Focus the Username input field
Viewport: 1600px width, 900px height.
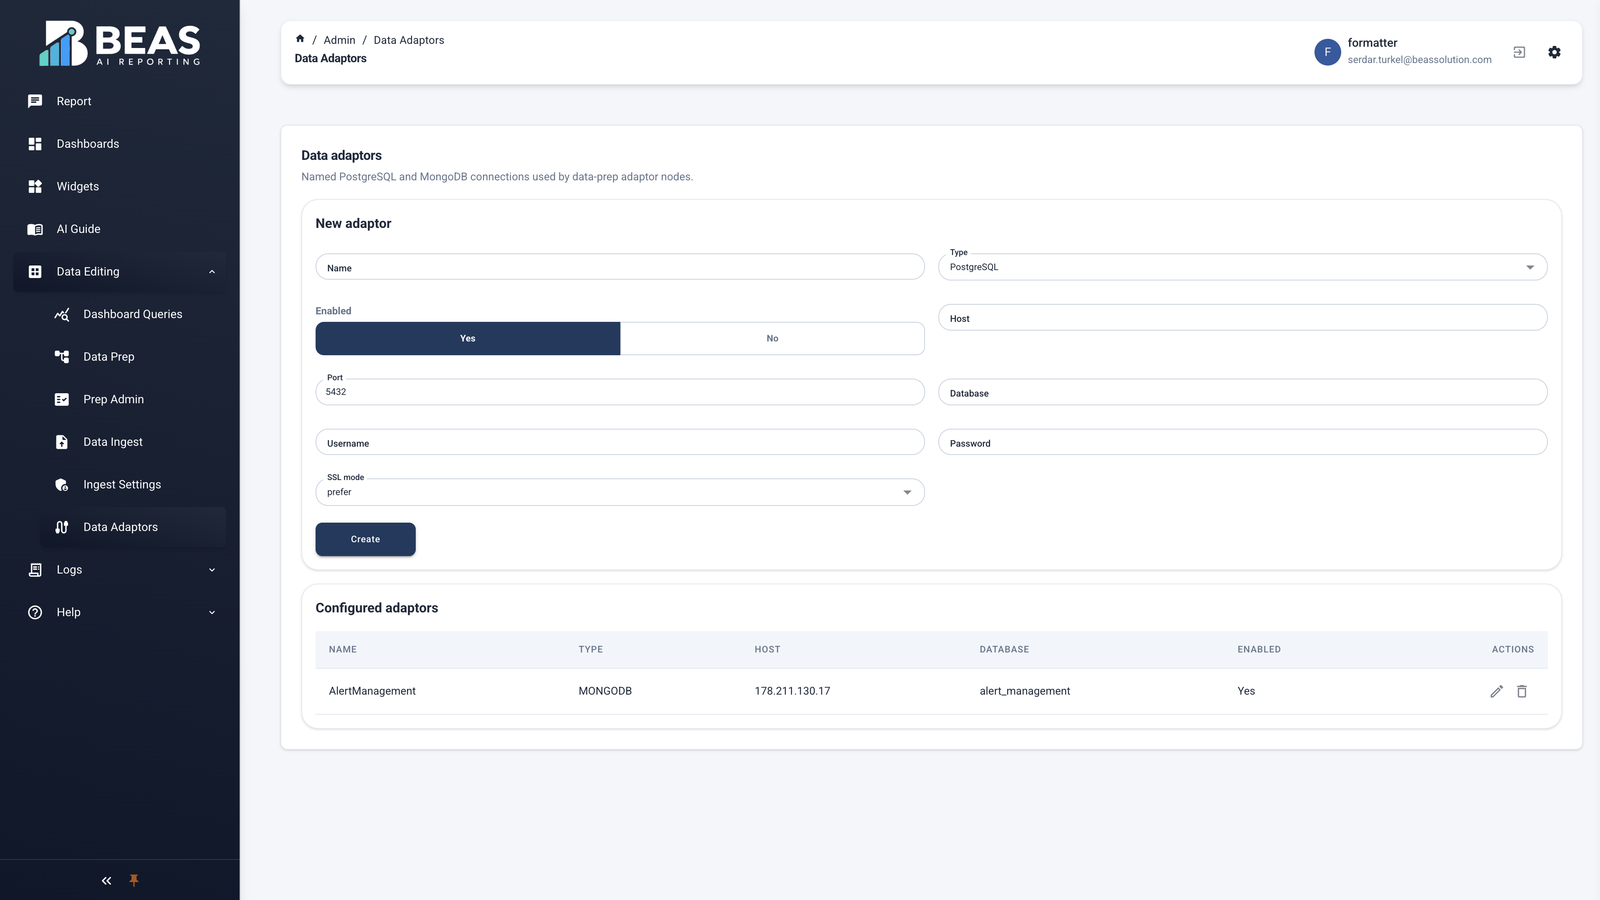click(620, 442)
